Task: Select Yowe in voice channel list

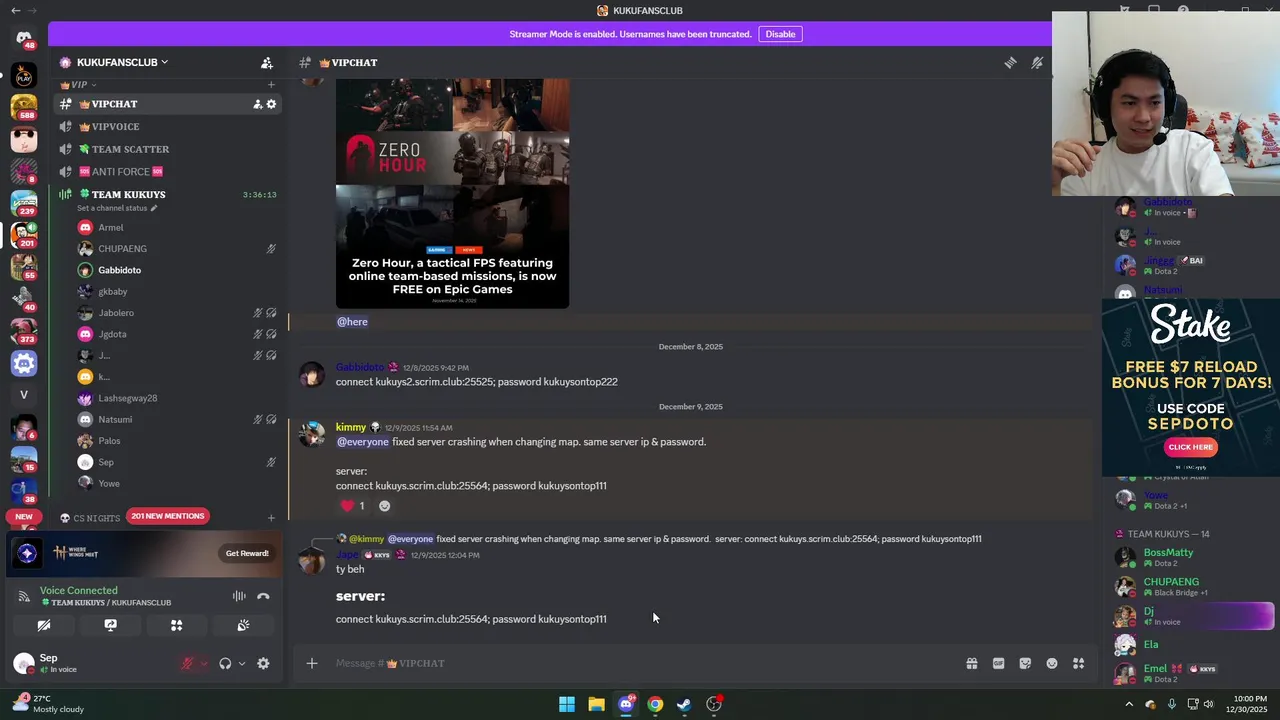Action: [x=178, y=484]
